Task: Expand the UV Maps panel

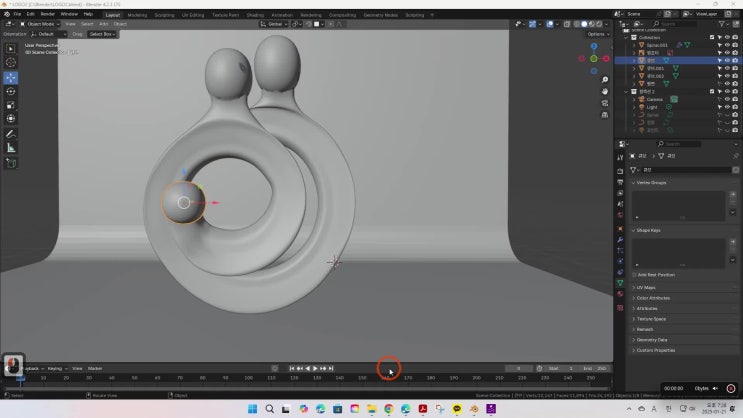Action: point(646,287)
